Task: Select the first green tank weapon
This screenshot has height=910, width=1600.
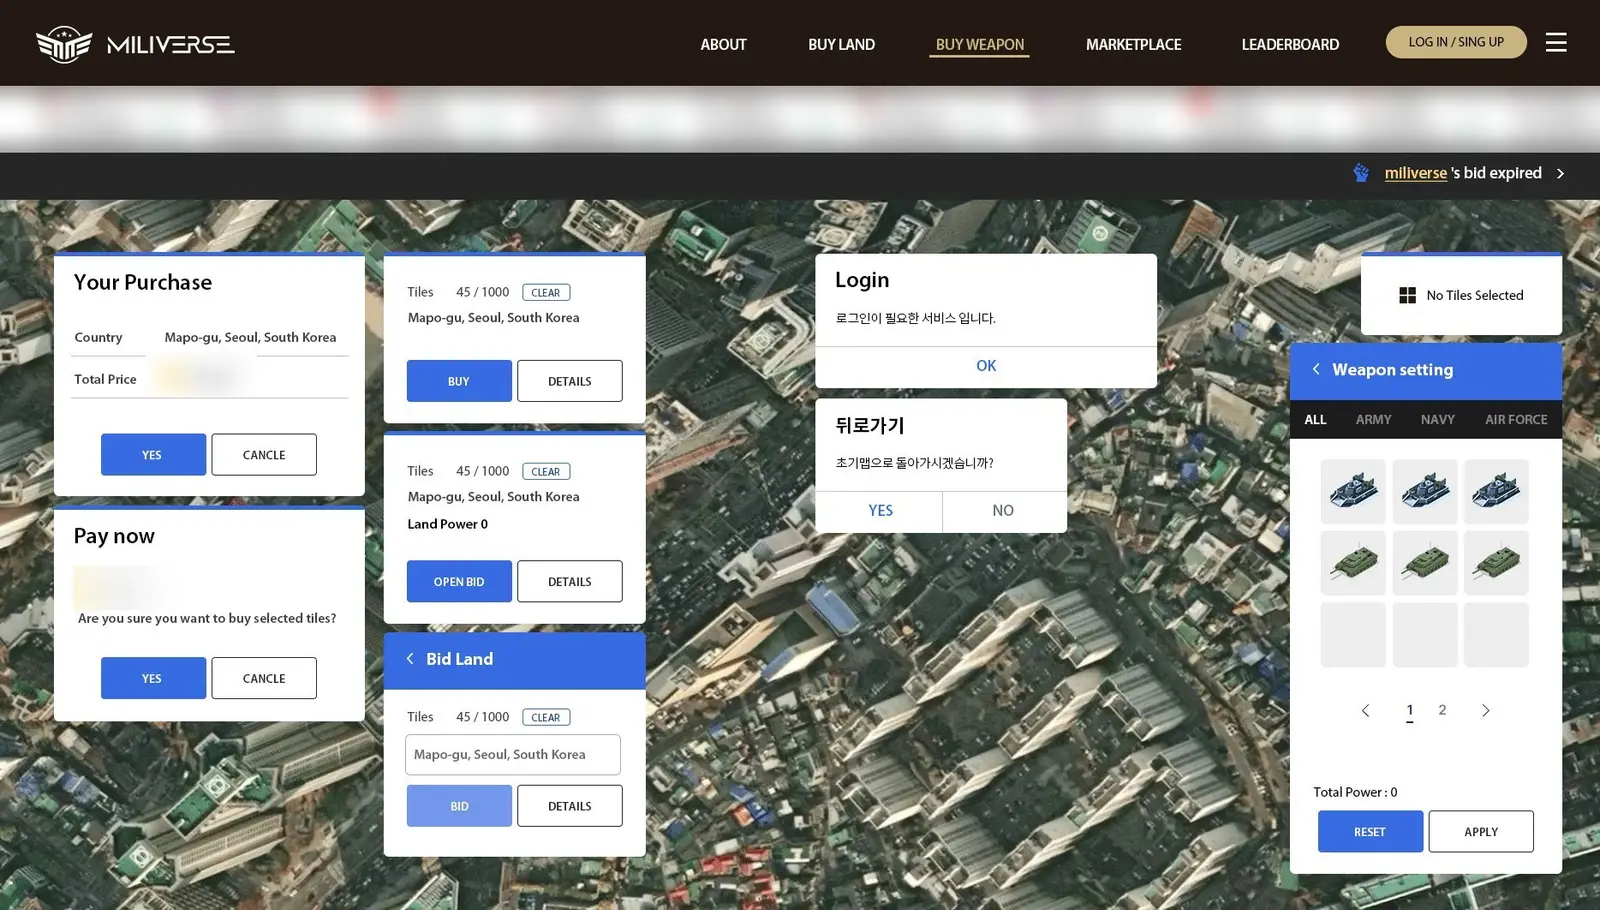Action: [1353, 563]
